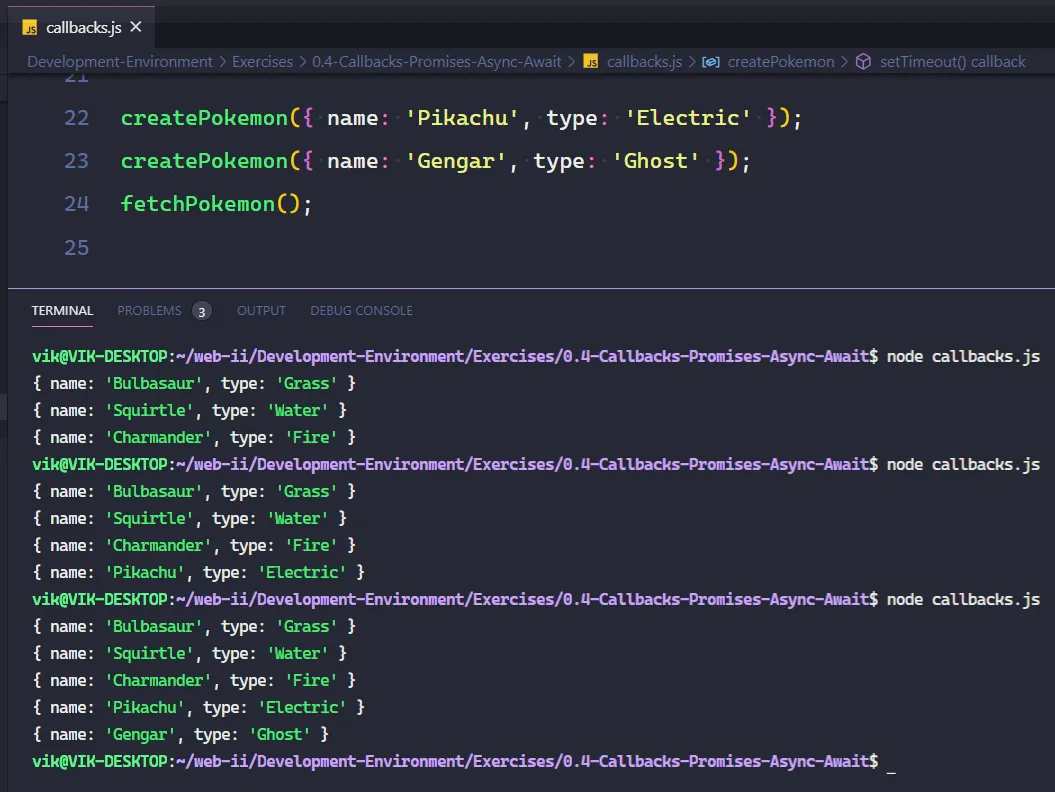Open Development-Environment breadcrumb folder

click(120, 62)
